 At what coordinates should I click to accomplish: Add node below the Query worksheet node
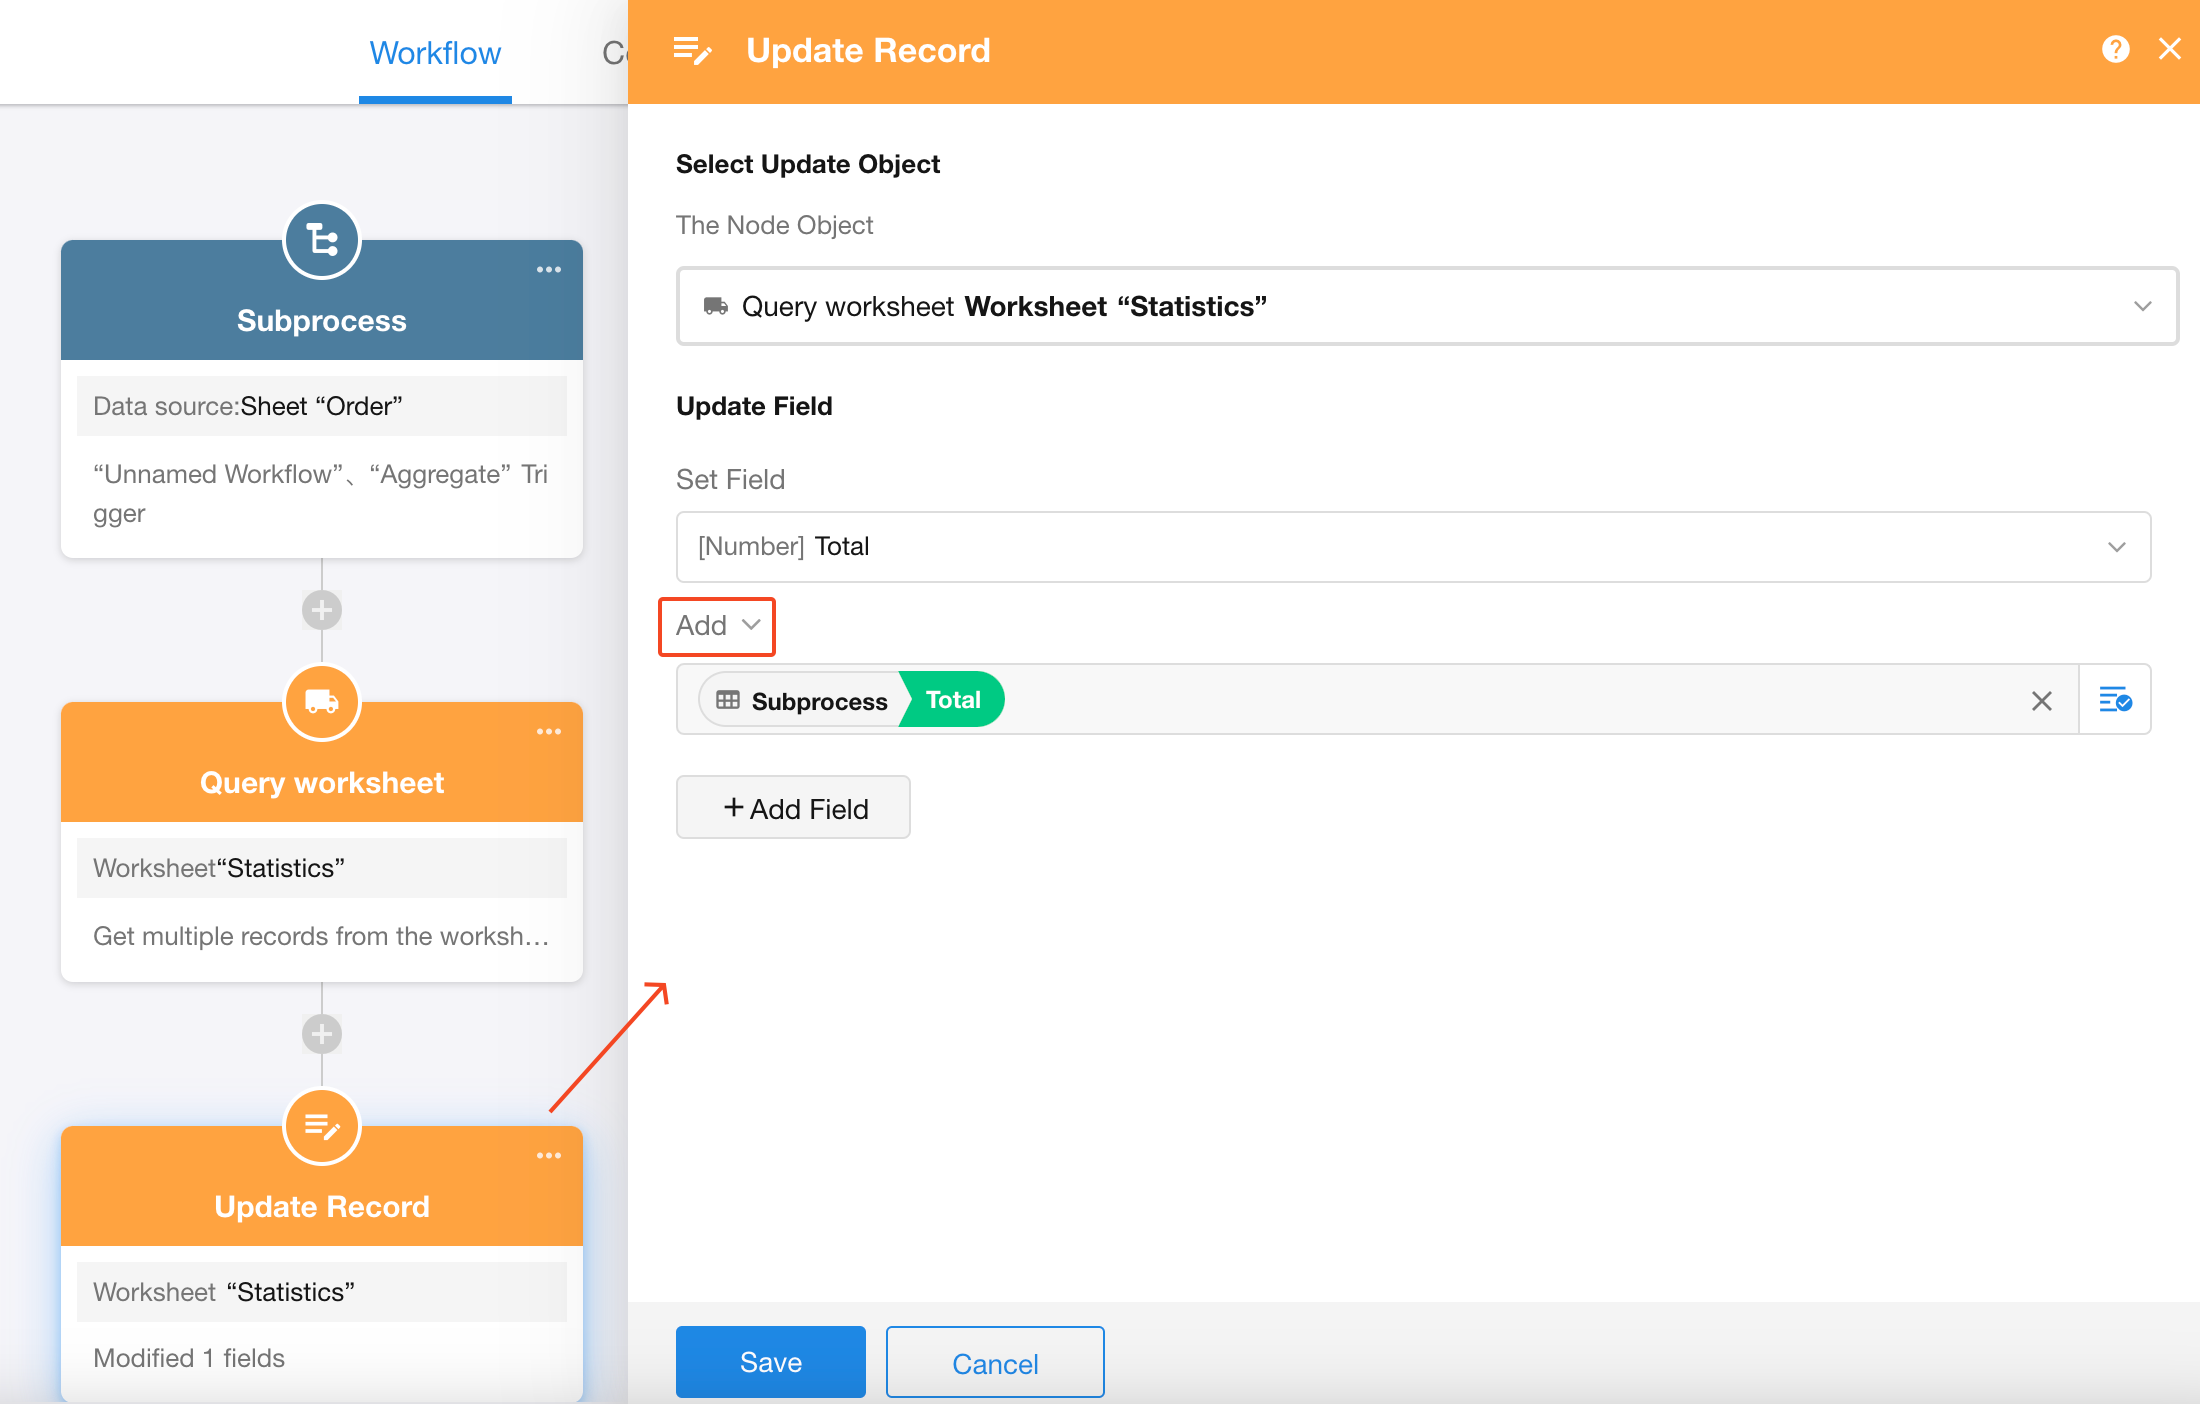(x=321, y=1034)
